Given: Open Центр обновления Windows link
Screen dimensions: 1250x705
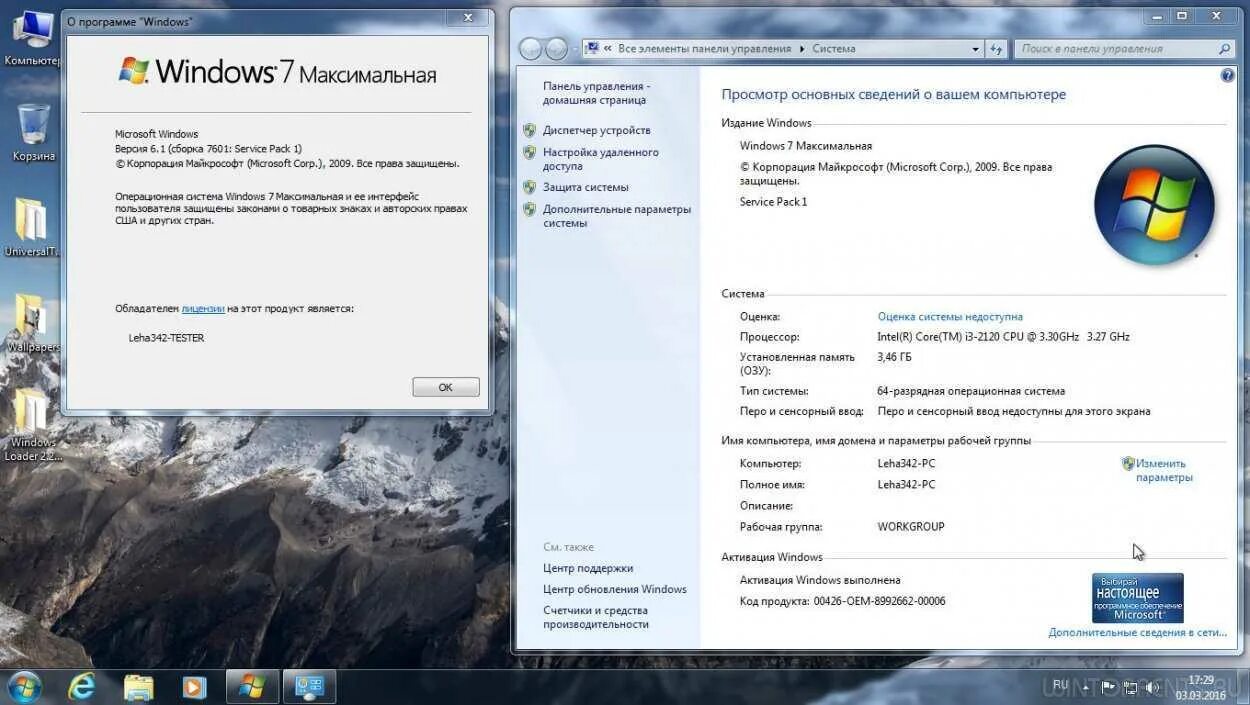Looking at the screenshot, I should (x=615, y=589).
